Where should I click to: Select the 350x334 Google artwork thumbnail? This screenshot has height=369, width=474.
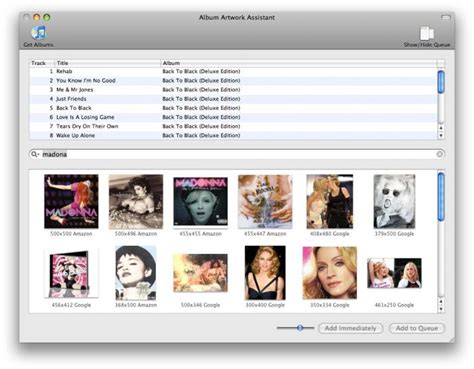[x=329, y=273]
